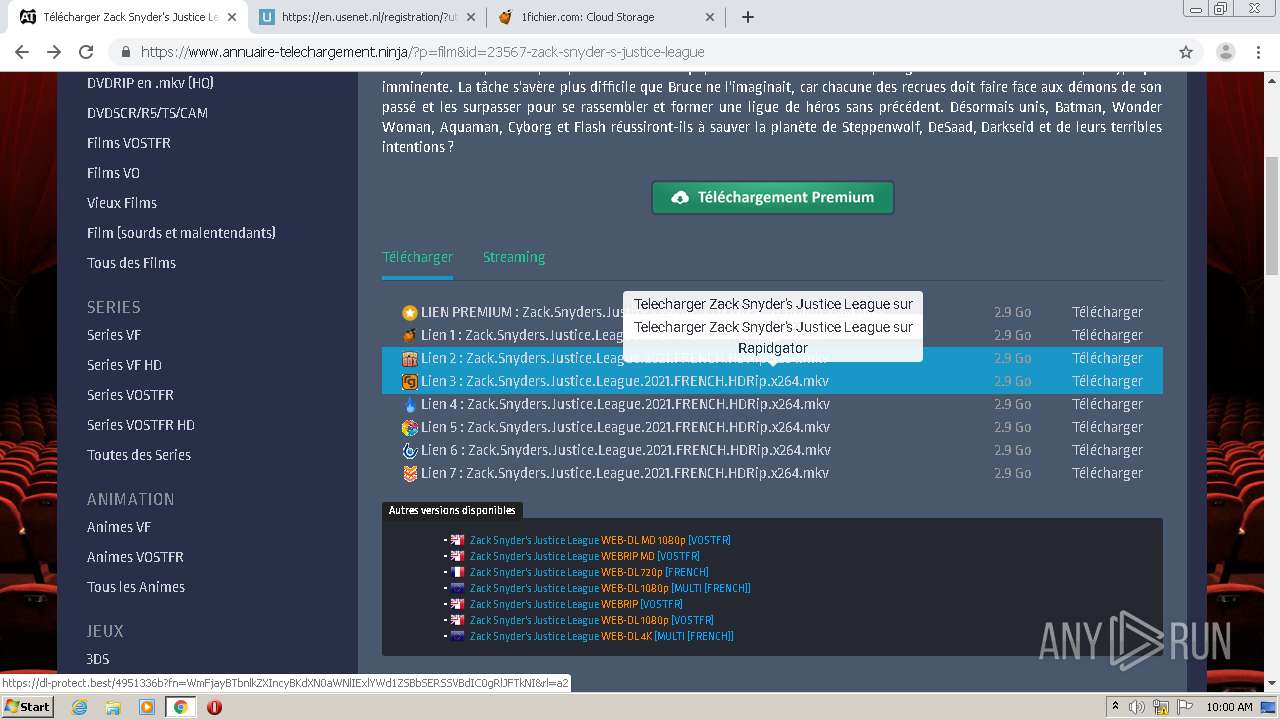Open Series VF HD sidebar link
The width and height of the screenshot is (1280, 720).
tap(124, 365)
